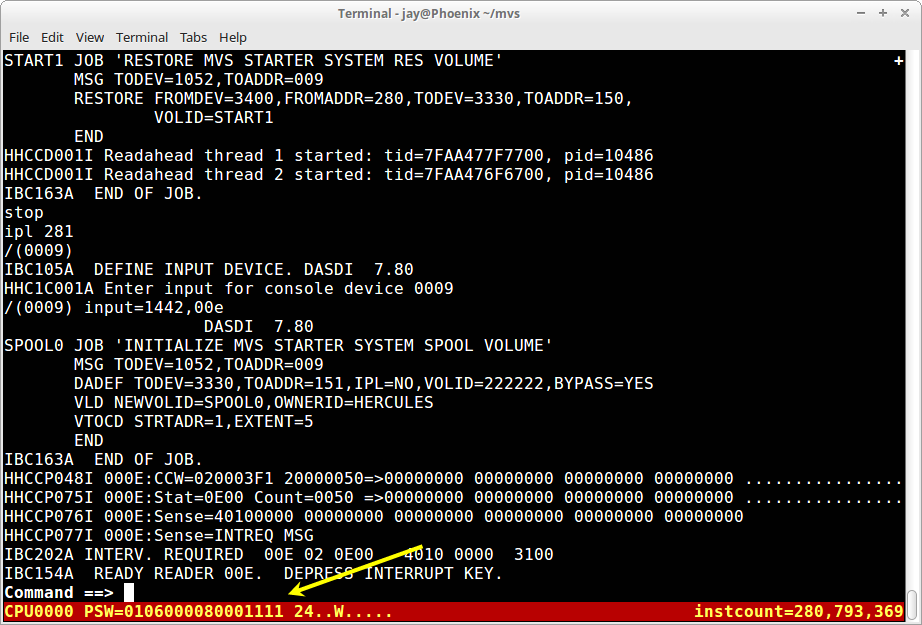922x625 pixels.
Task: Open the Help menu
Action: pos(233,38)
